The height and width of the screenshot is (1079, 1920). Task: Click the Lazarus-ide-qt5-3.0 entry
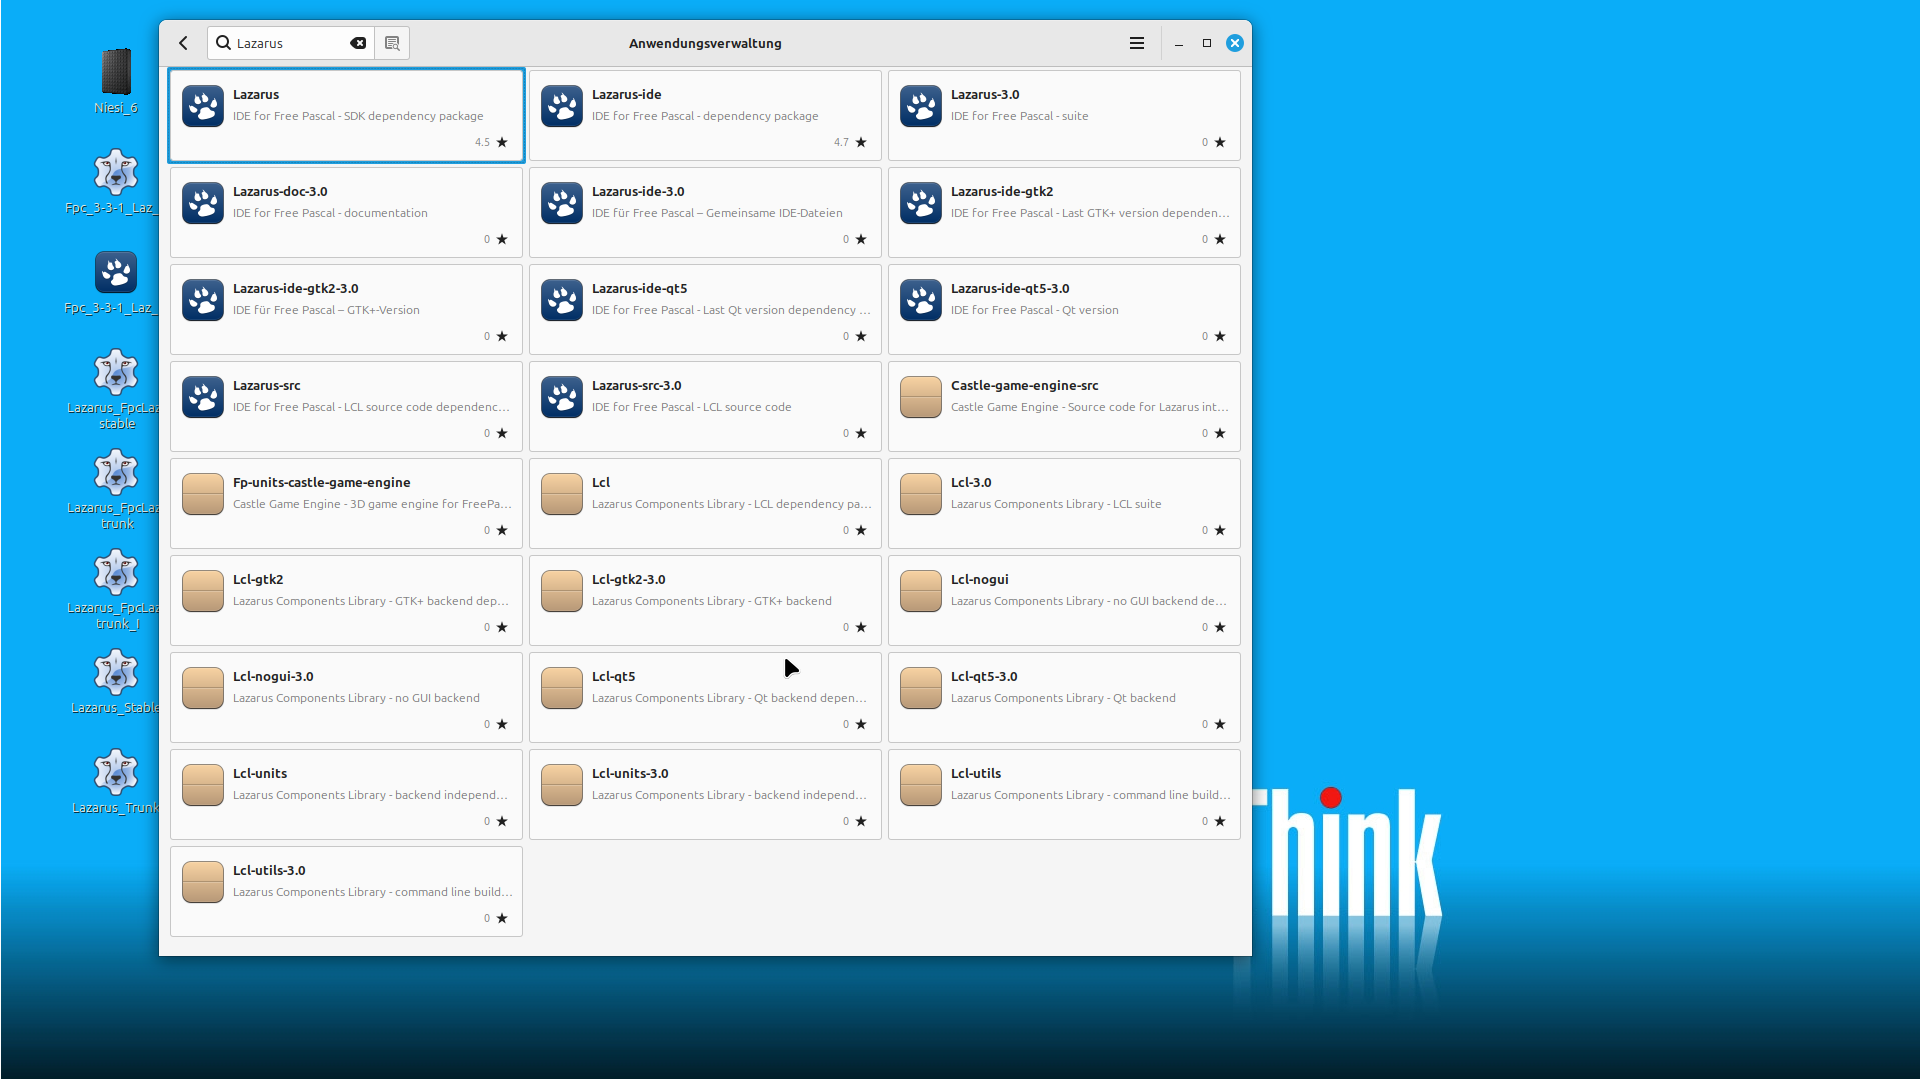[x=1063, y=309]
